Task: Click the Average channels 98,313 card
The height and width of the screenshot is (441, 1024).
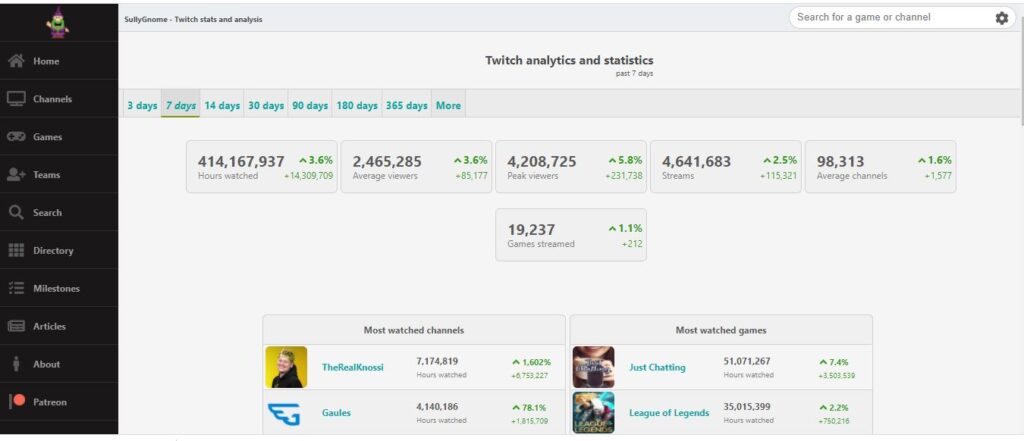Action: (x=880, y=167)
